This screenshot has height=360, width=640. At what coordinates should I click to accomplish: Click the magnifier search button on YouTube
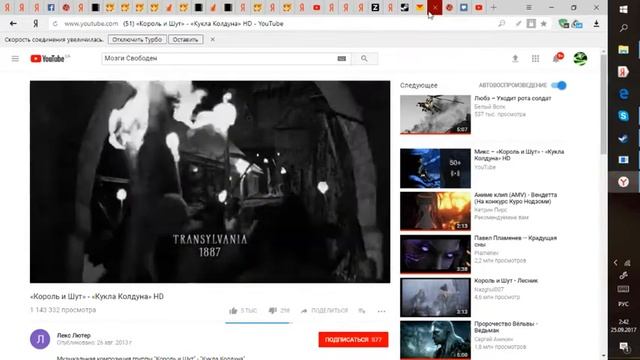tap(364, 59)
